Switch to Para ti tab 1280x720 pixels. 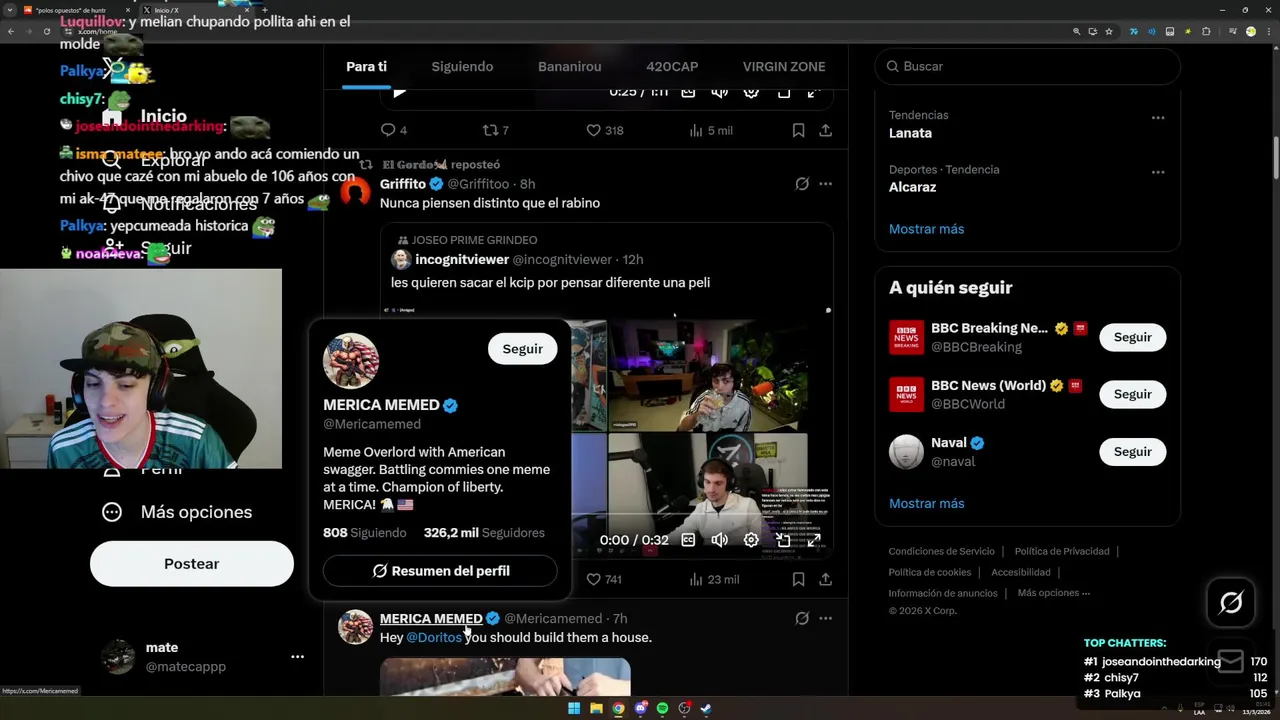pyautogui.click(x=366, y=66)
